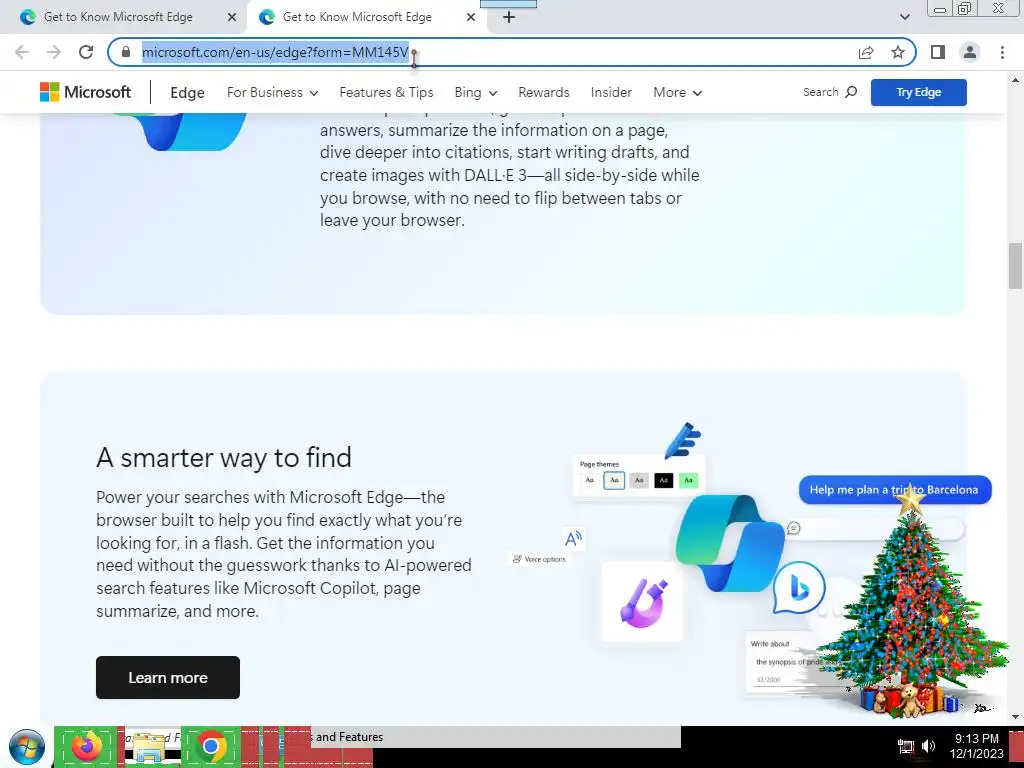
Task: Click the Learn more button
Action: click(168, 677)
